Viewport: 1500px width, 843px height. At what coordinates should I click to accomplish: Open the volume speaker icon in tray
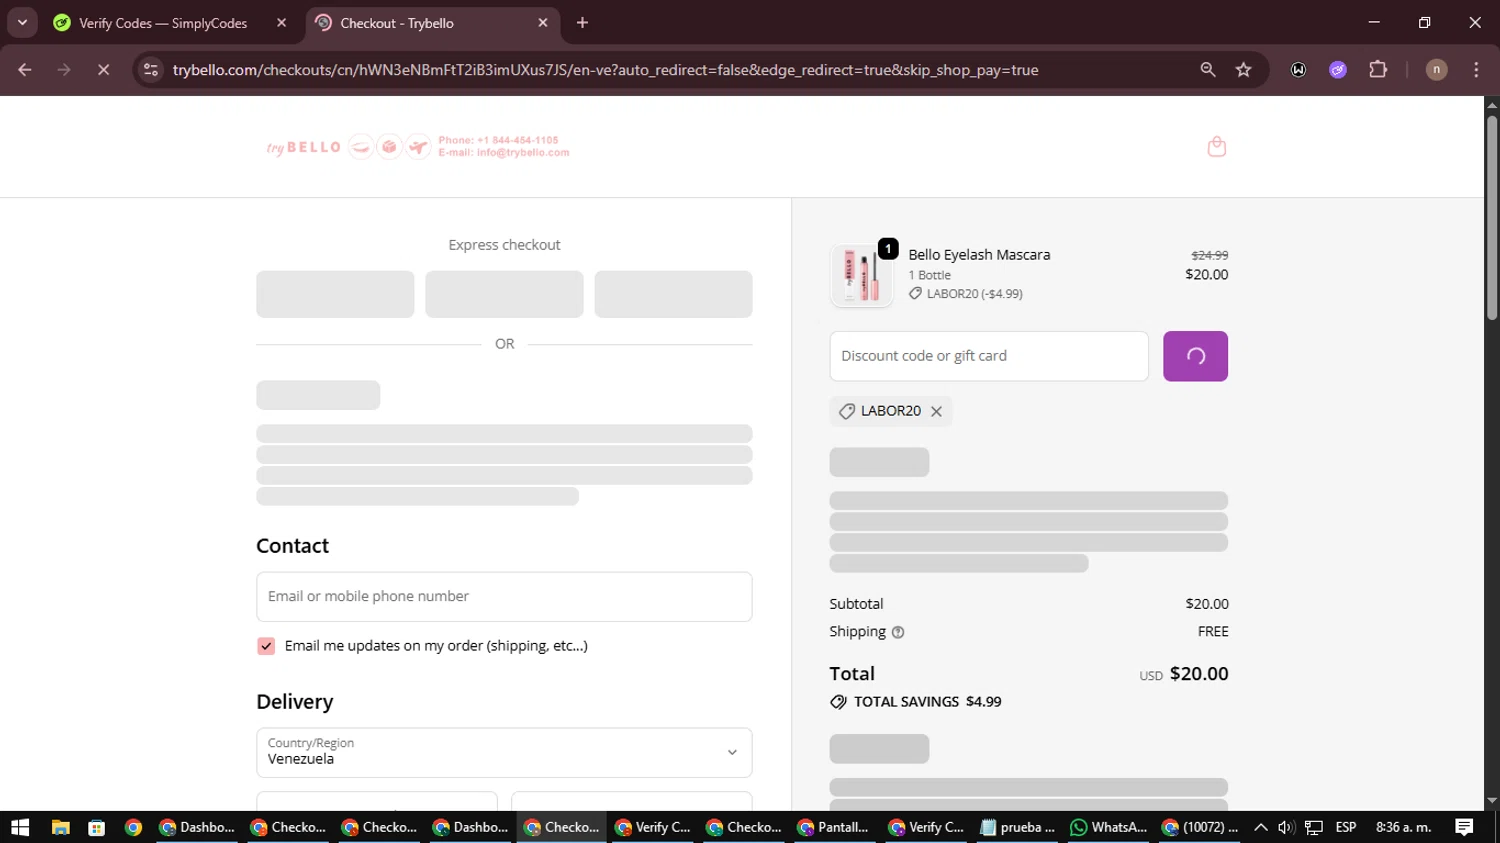click(1286, 827)
